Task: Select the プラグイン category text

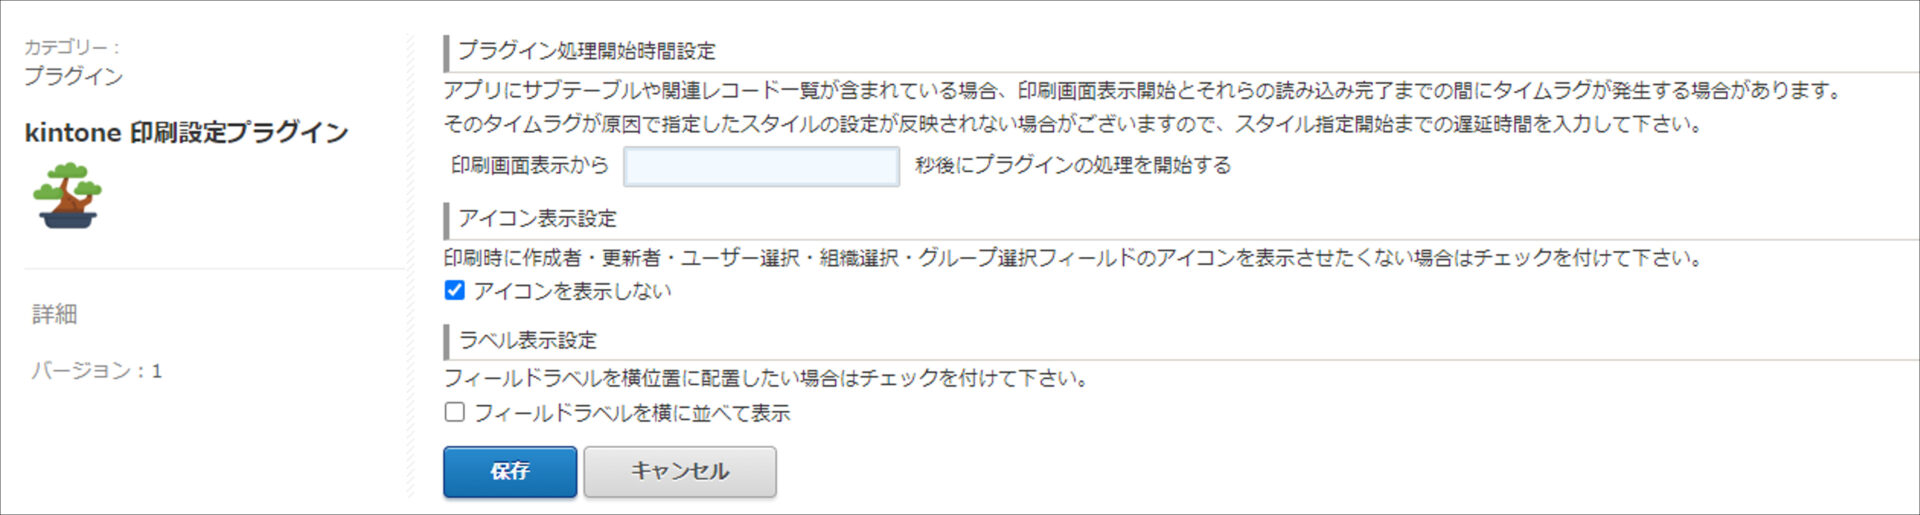Action: [x=73, y=76]
